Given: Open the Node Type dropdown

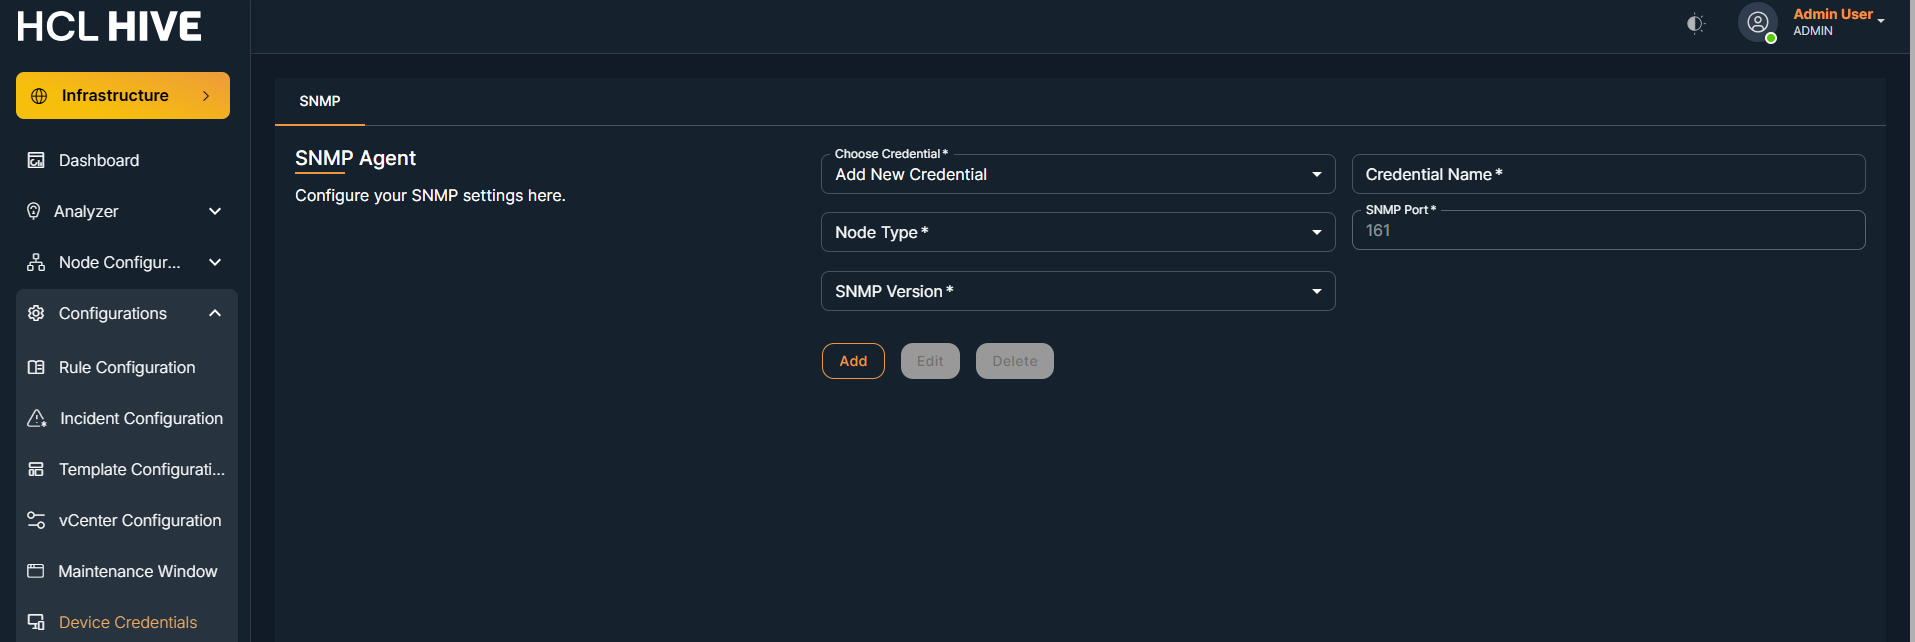Looking at the screenshot, I should pyautogui.click(x=1077, y=232).
